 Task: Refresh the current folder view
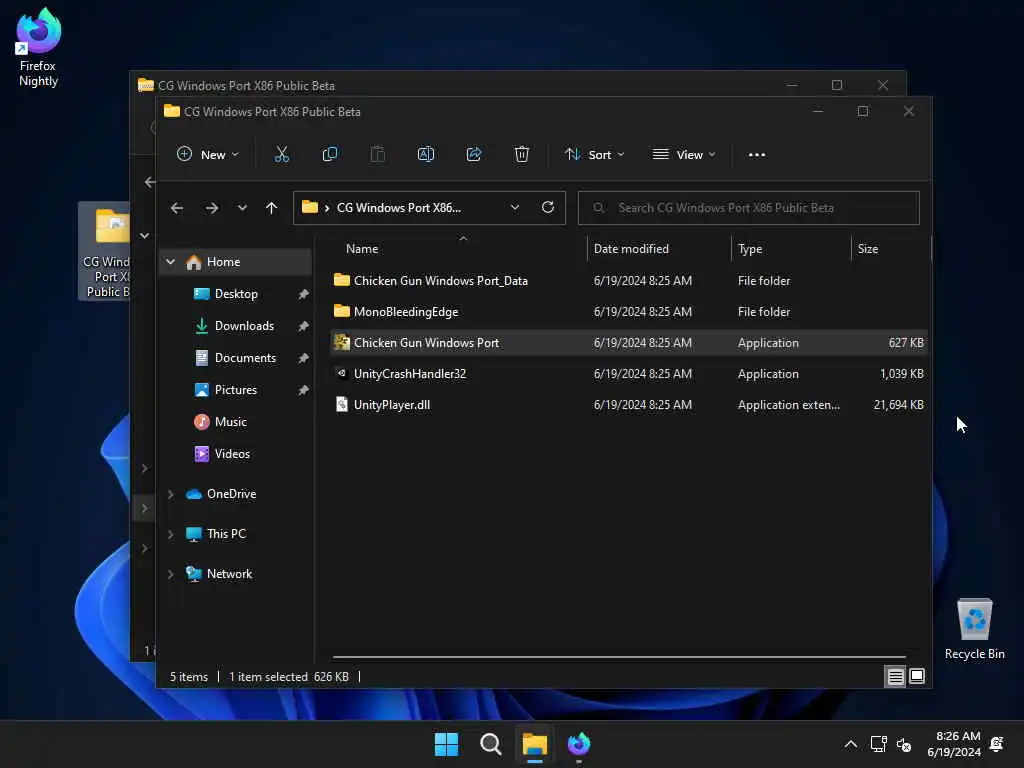[x=548, y=207]
